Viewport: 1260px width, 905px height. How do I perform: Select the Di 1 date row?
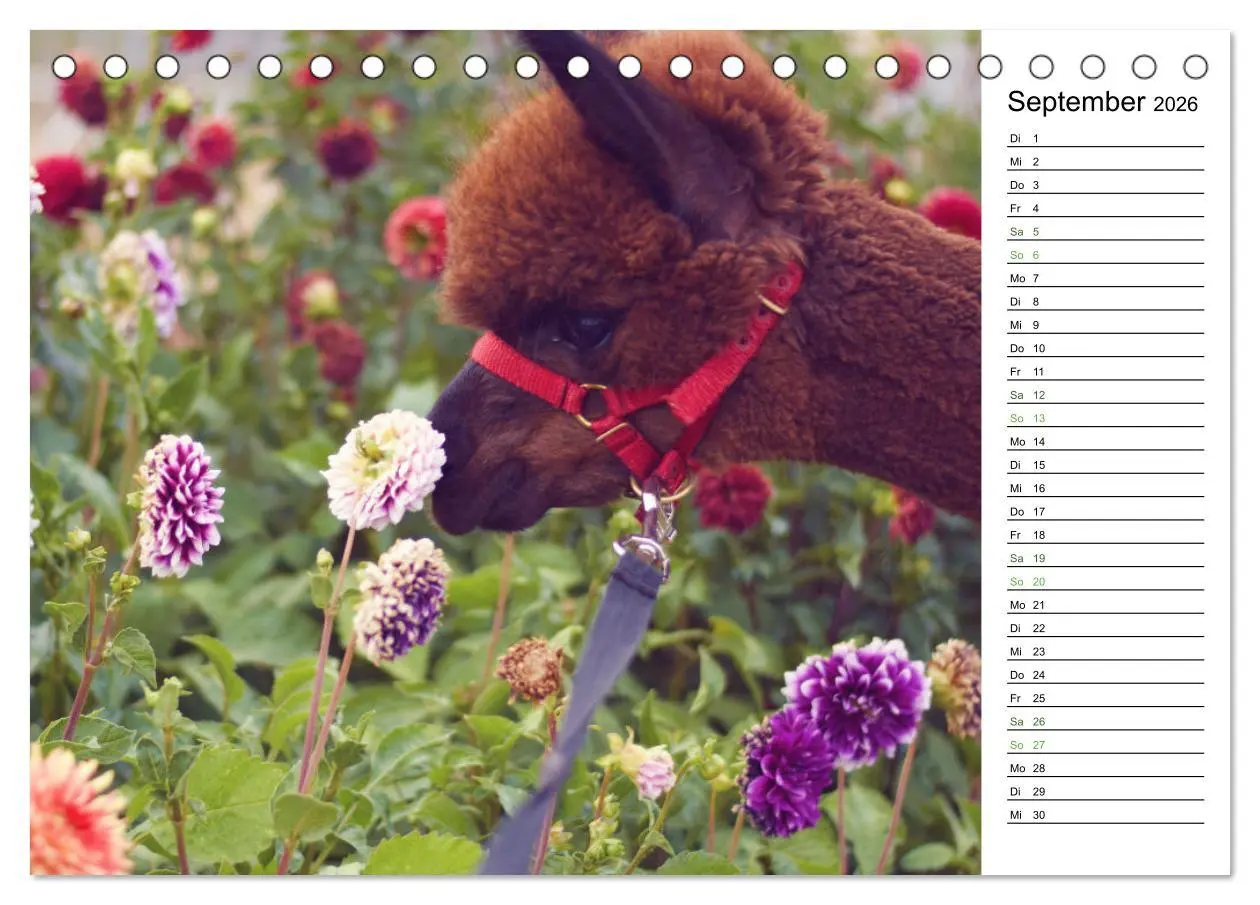1105,138
